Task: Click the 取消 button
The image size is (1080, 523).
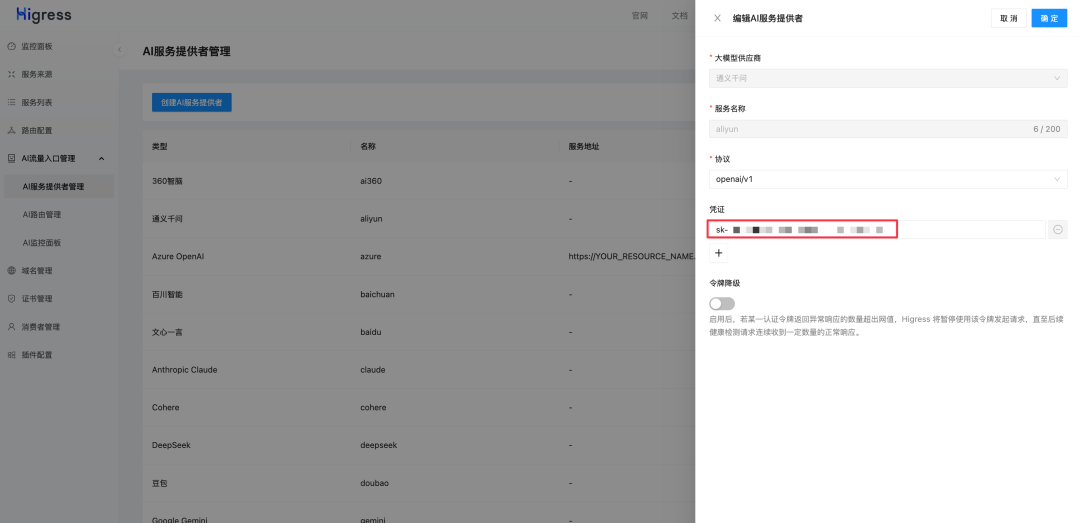Action: 1008,19
